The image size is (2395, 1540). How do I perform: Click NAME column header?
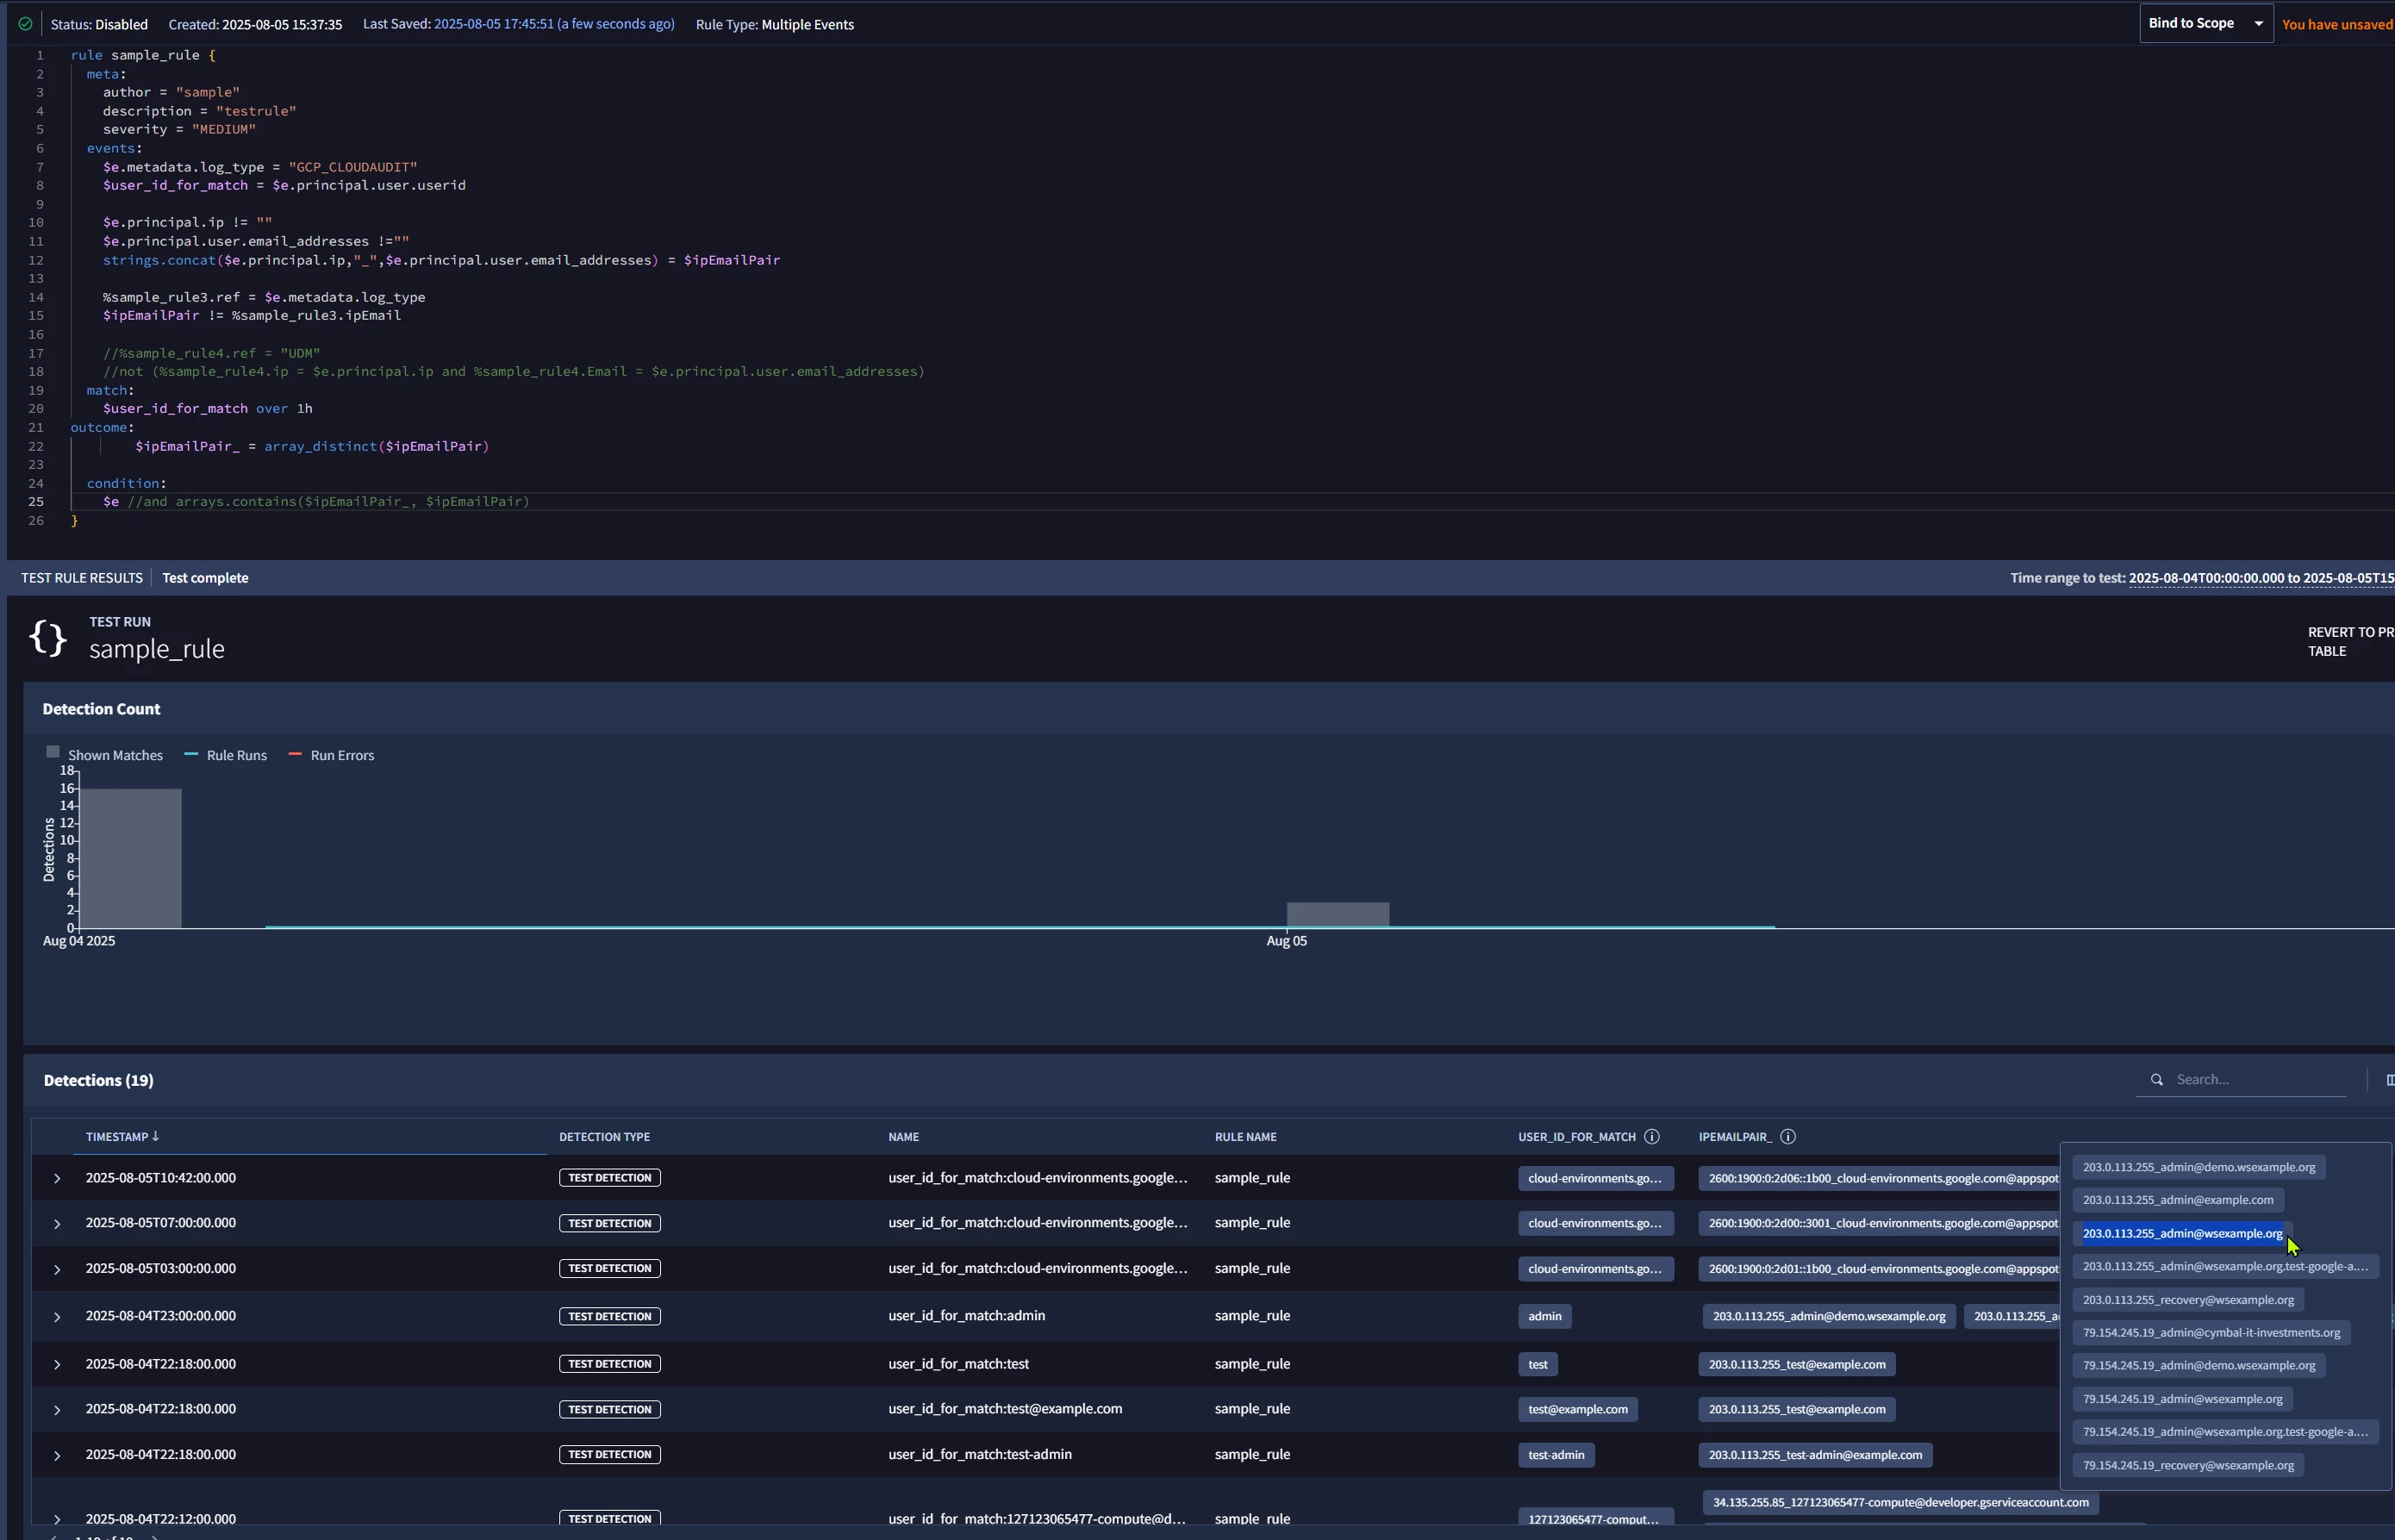903,1136
